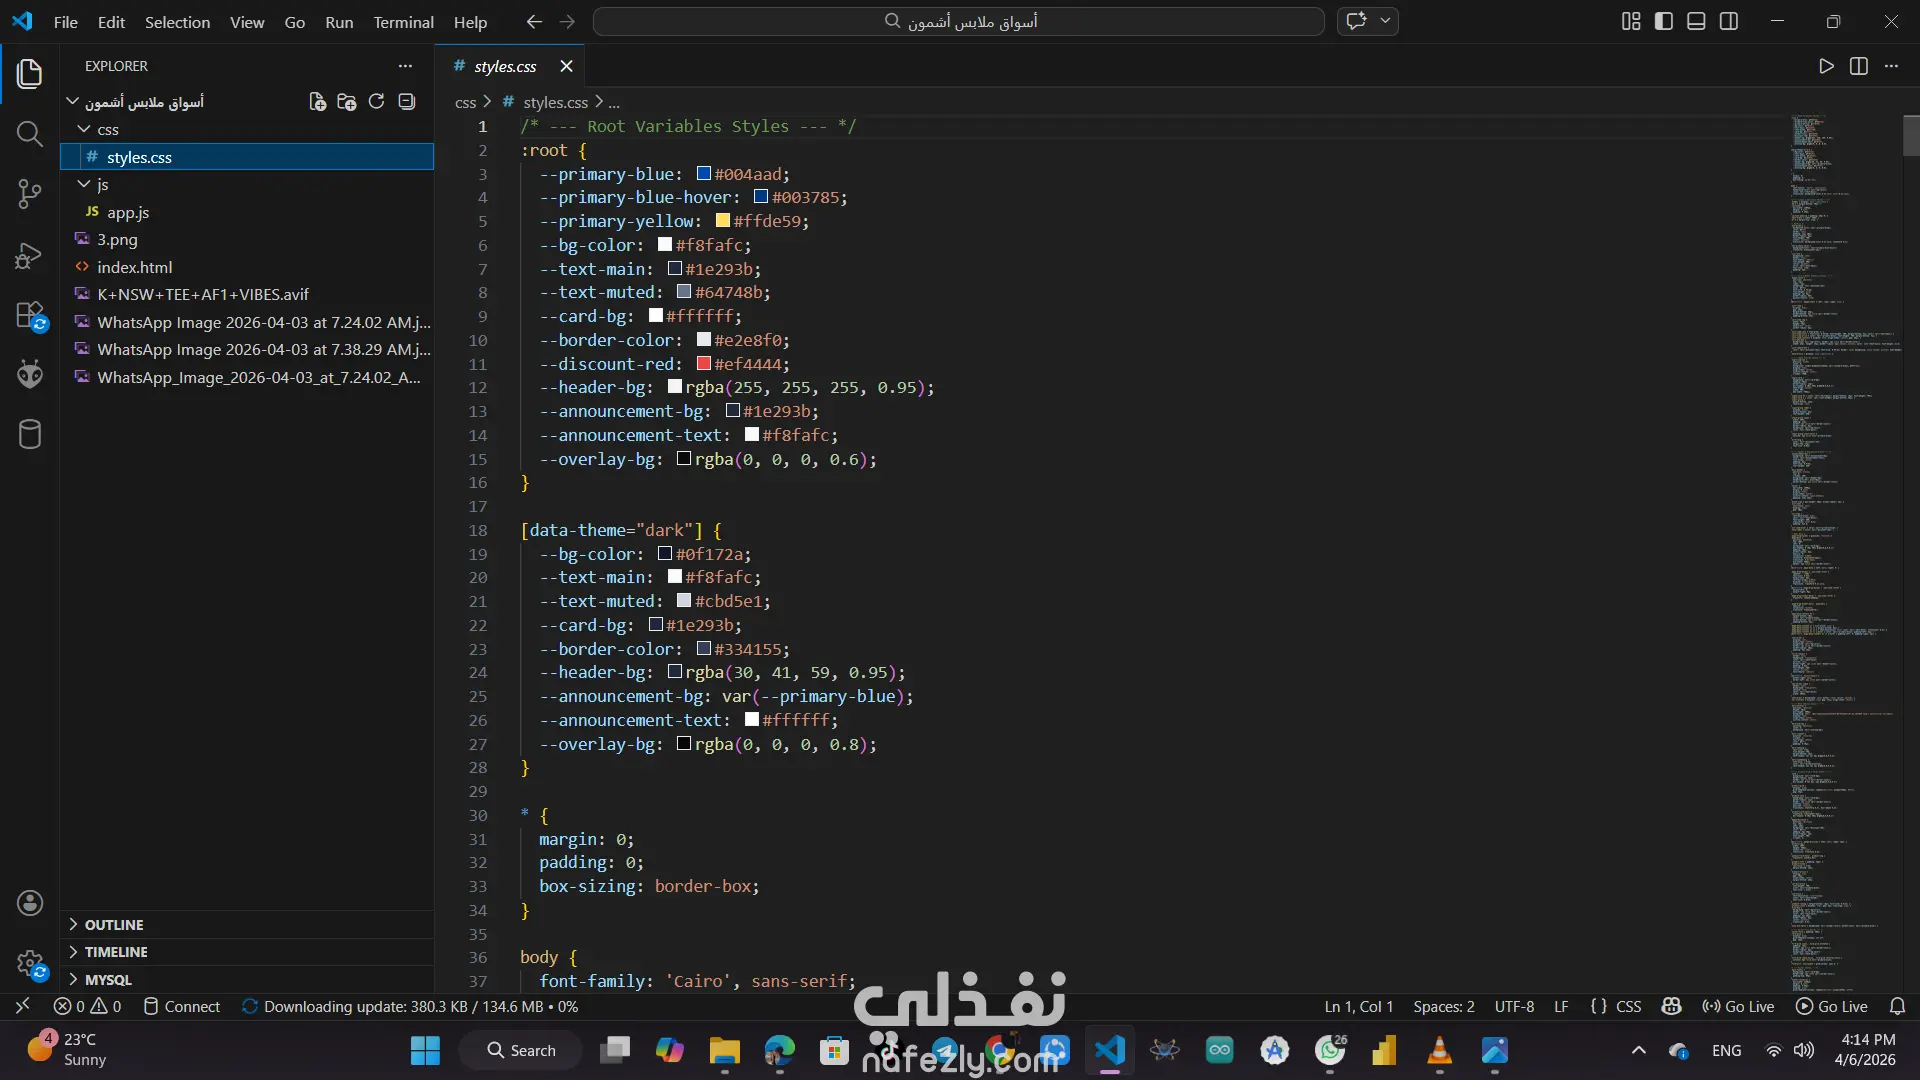Screen dimensions: 1920x1080
Task: Click the #ef4444 discount-red color swatch
Action: coord(704,364)
